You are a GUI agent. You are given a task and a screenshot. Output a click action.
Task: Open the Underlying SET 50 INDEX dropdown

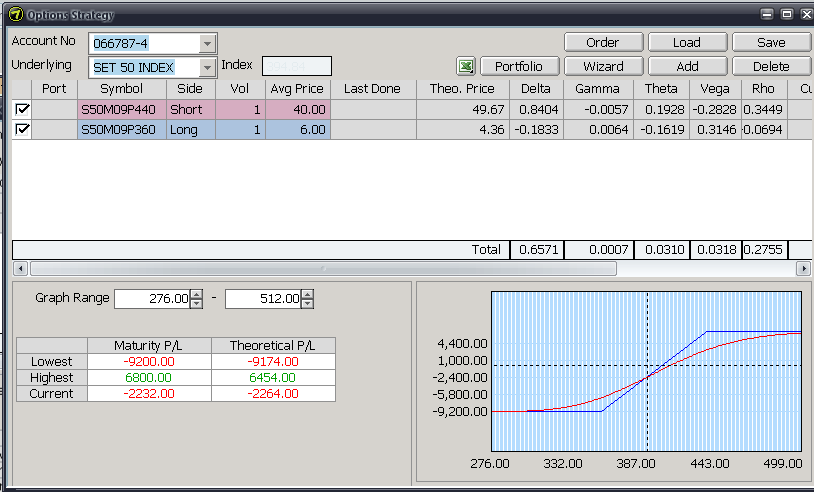click(x=207, y=67)
